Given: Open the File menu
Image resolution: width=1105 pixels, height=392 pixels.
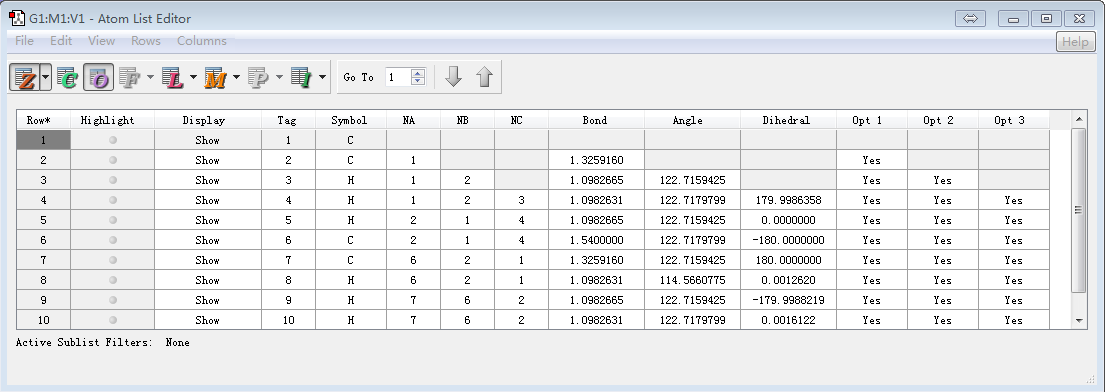Looking at the screenshot, I should pyautogui.click(x=24, y=41).
